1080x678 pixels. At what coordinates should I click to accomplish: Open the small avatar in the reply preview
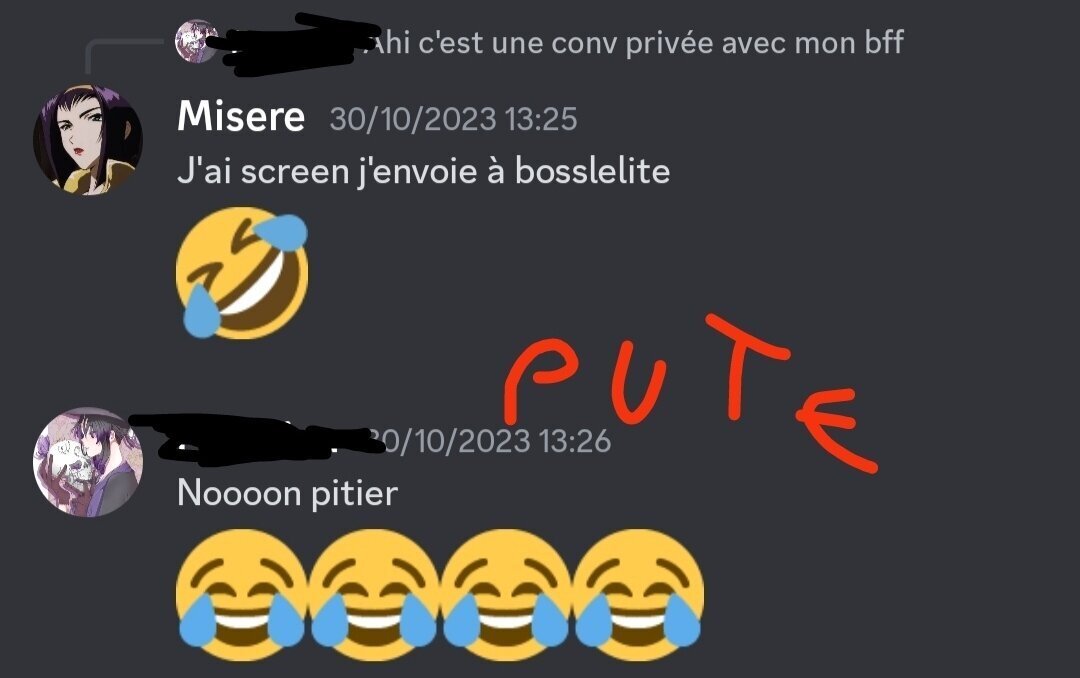[196, 41]
